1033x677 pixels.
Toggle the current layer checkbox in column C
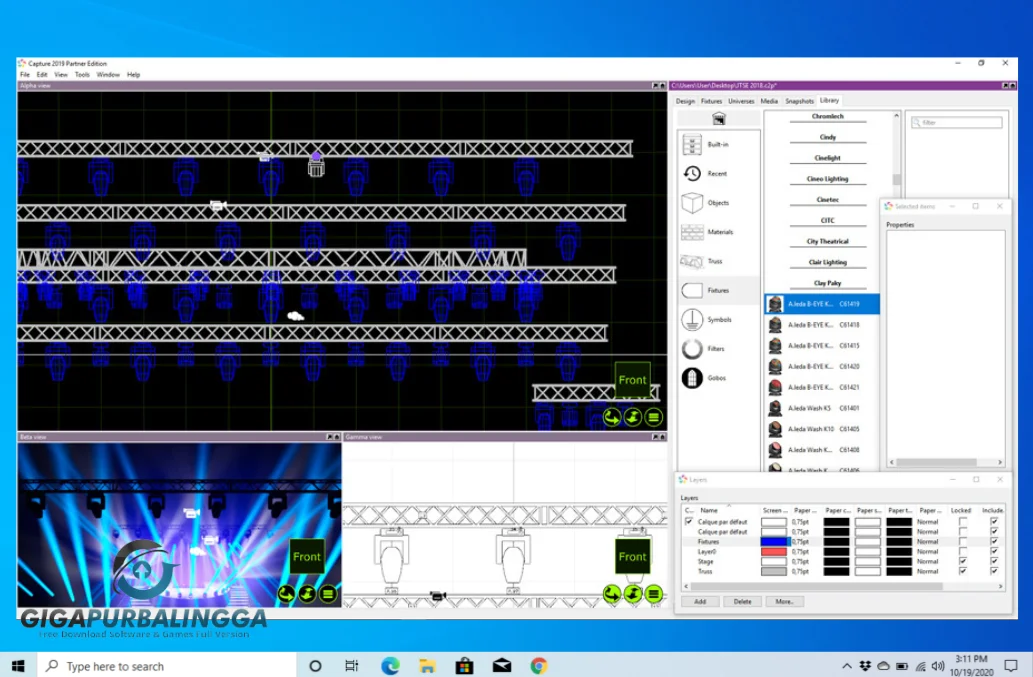point(689,522)
